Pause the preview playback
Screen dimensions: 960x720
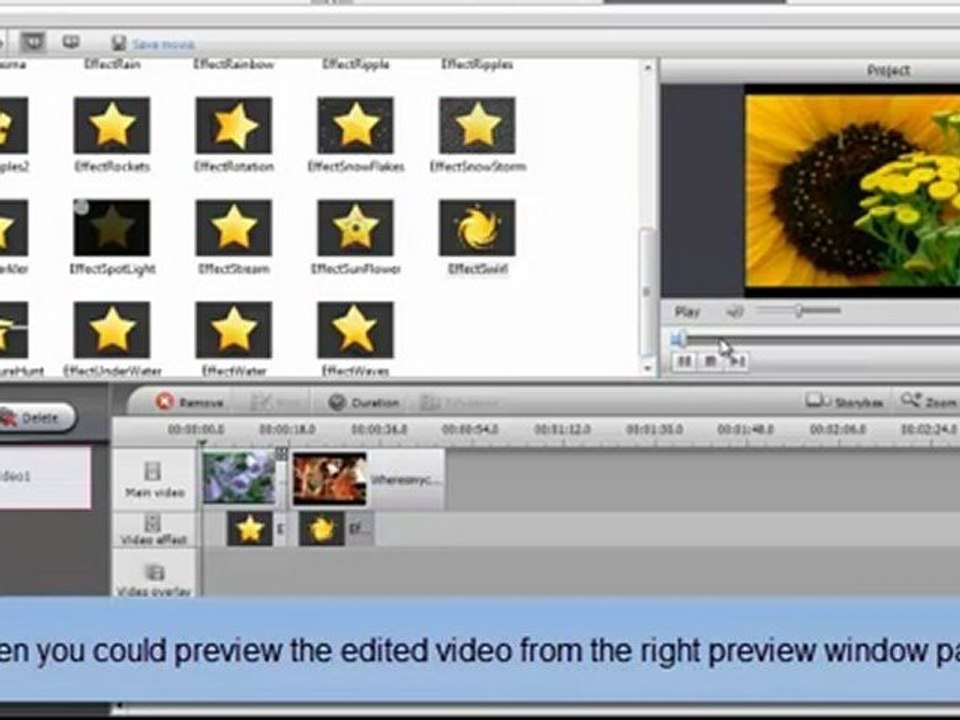[x=684, y=362]
